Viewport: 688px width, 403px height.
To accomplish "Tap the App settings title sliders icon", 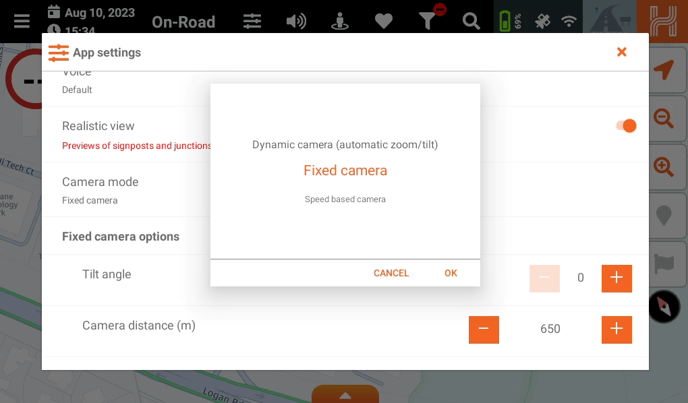I will click(x=58, y=53).
